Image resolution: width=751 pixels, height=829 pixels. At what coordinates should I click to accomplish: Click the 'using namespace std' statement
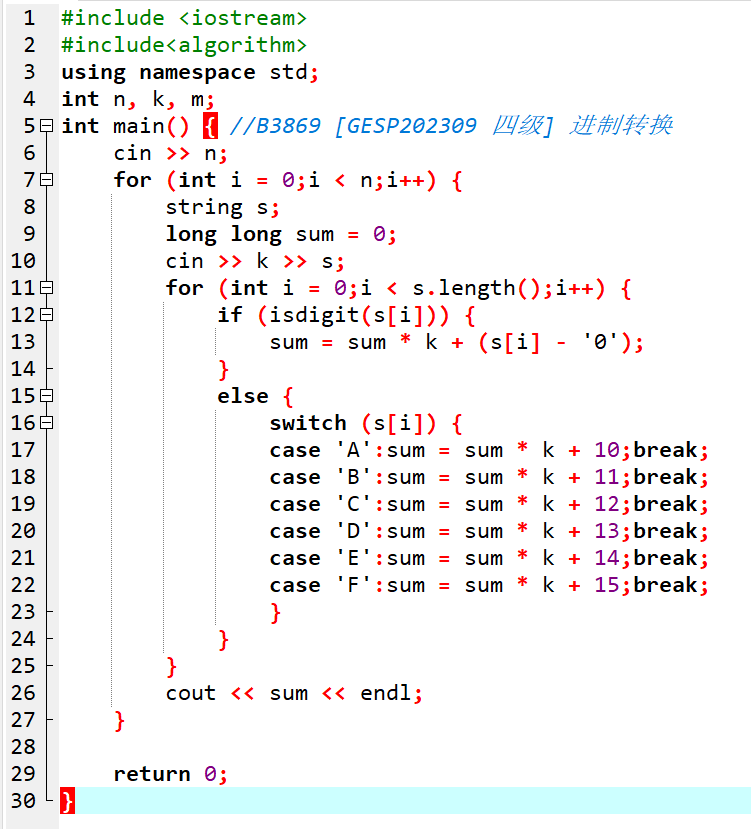tap(188, 72)
